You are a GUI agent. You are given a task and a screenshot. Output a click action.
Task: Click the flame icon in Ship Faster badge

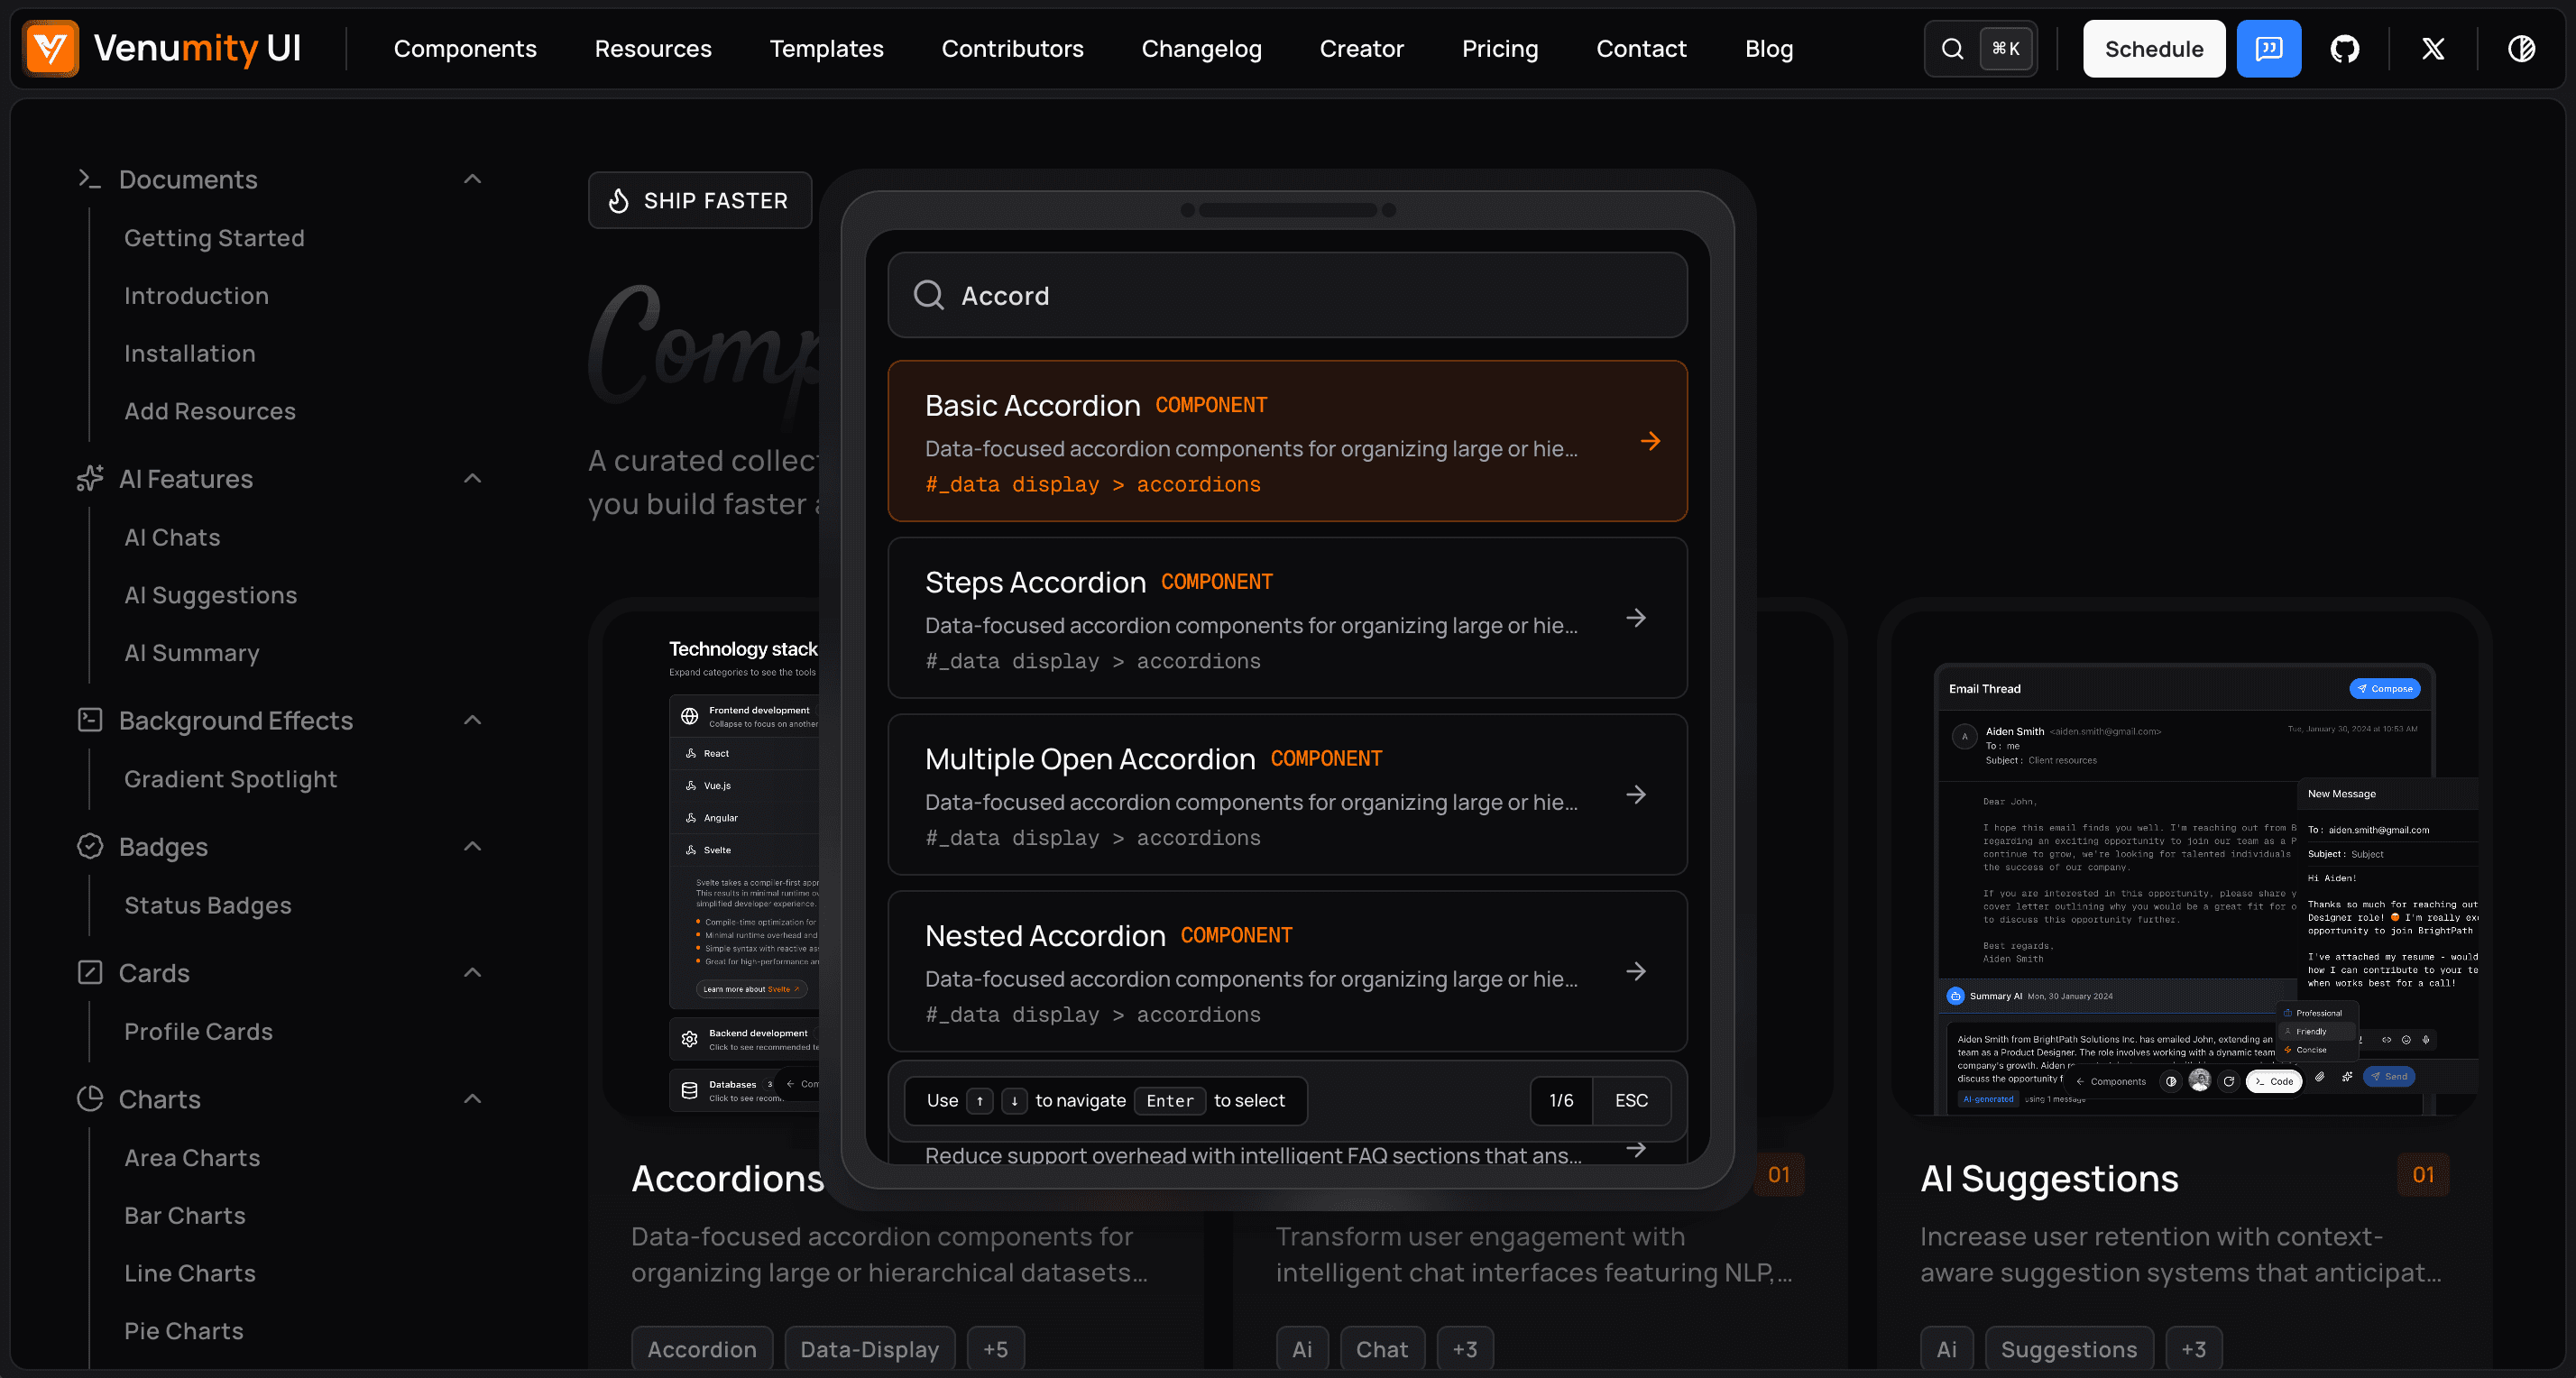click(x=619, y=201)
